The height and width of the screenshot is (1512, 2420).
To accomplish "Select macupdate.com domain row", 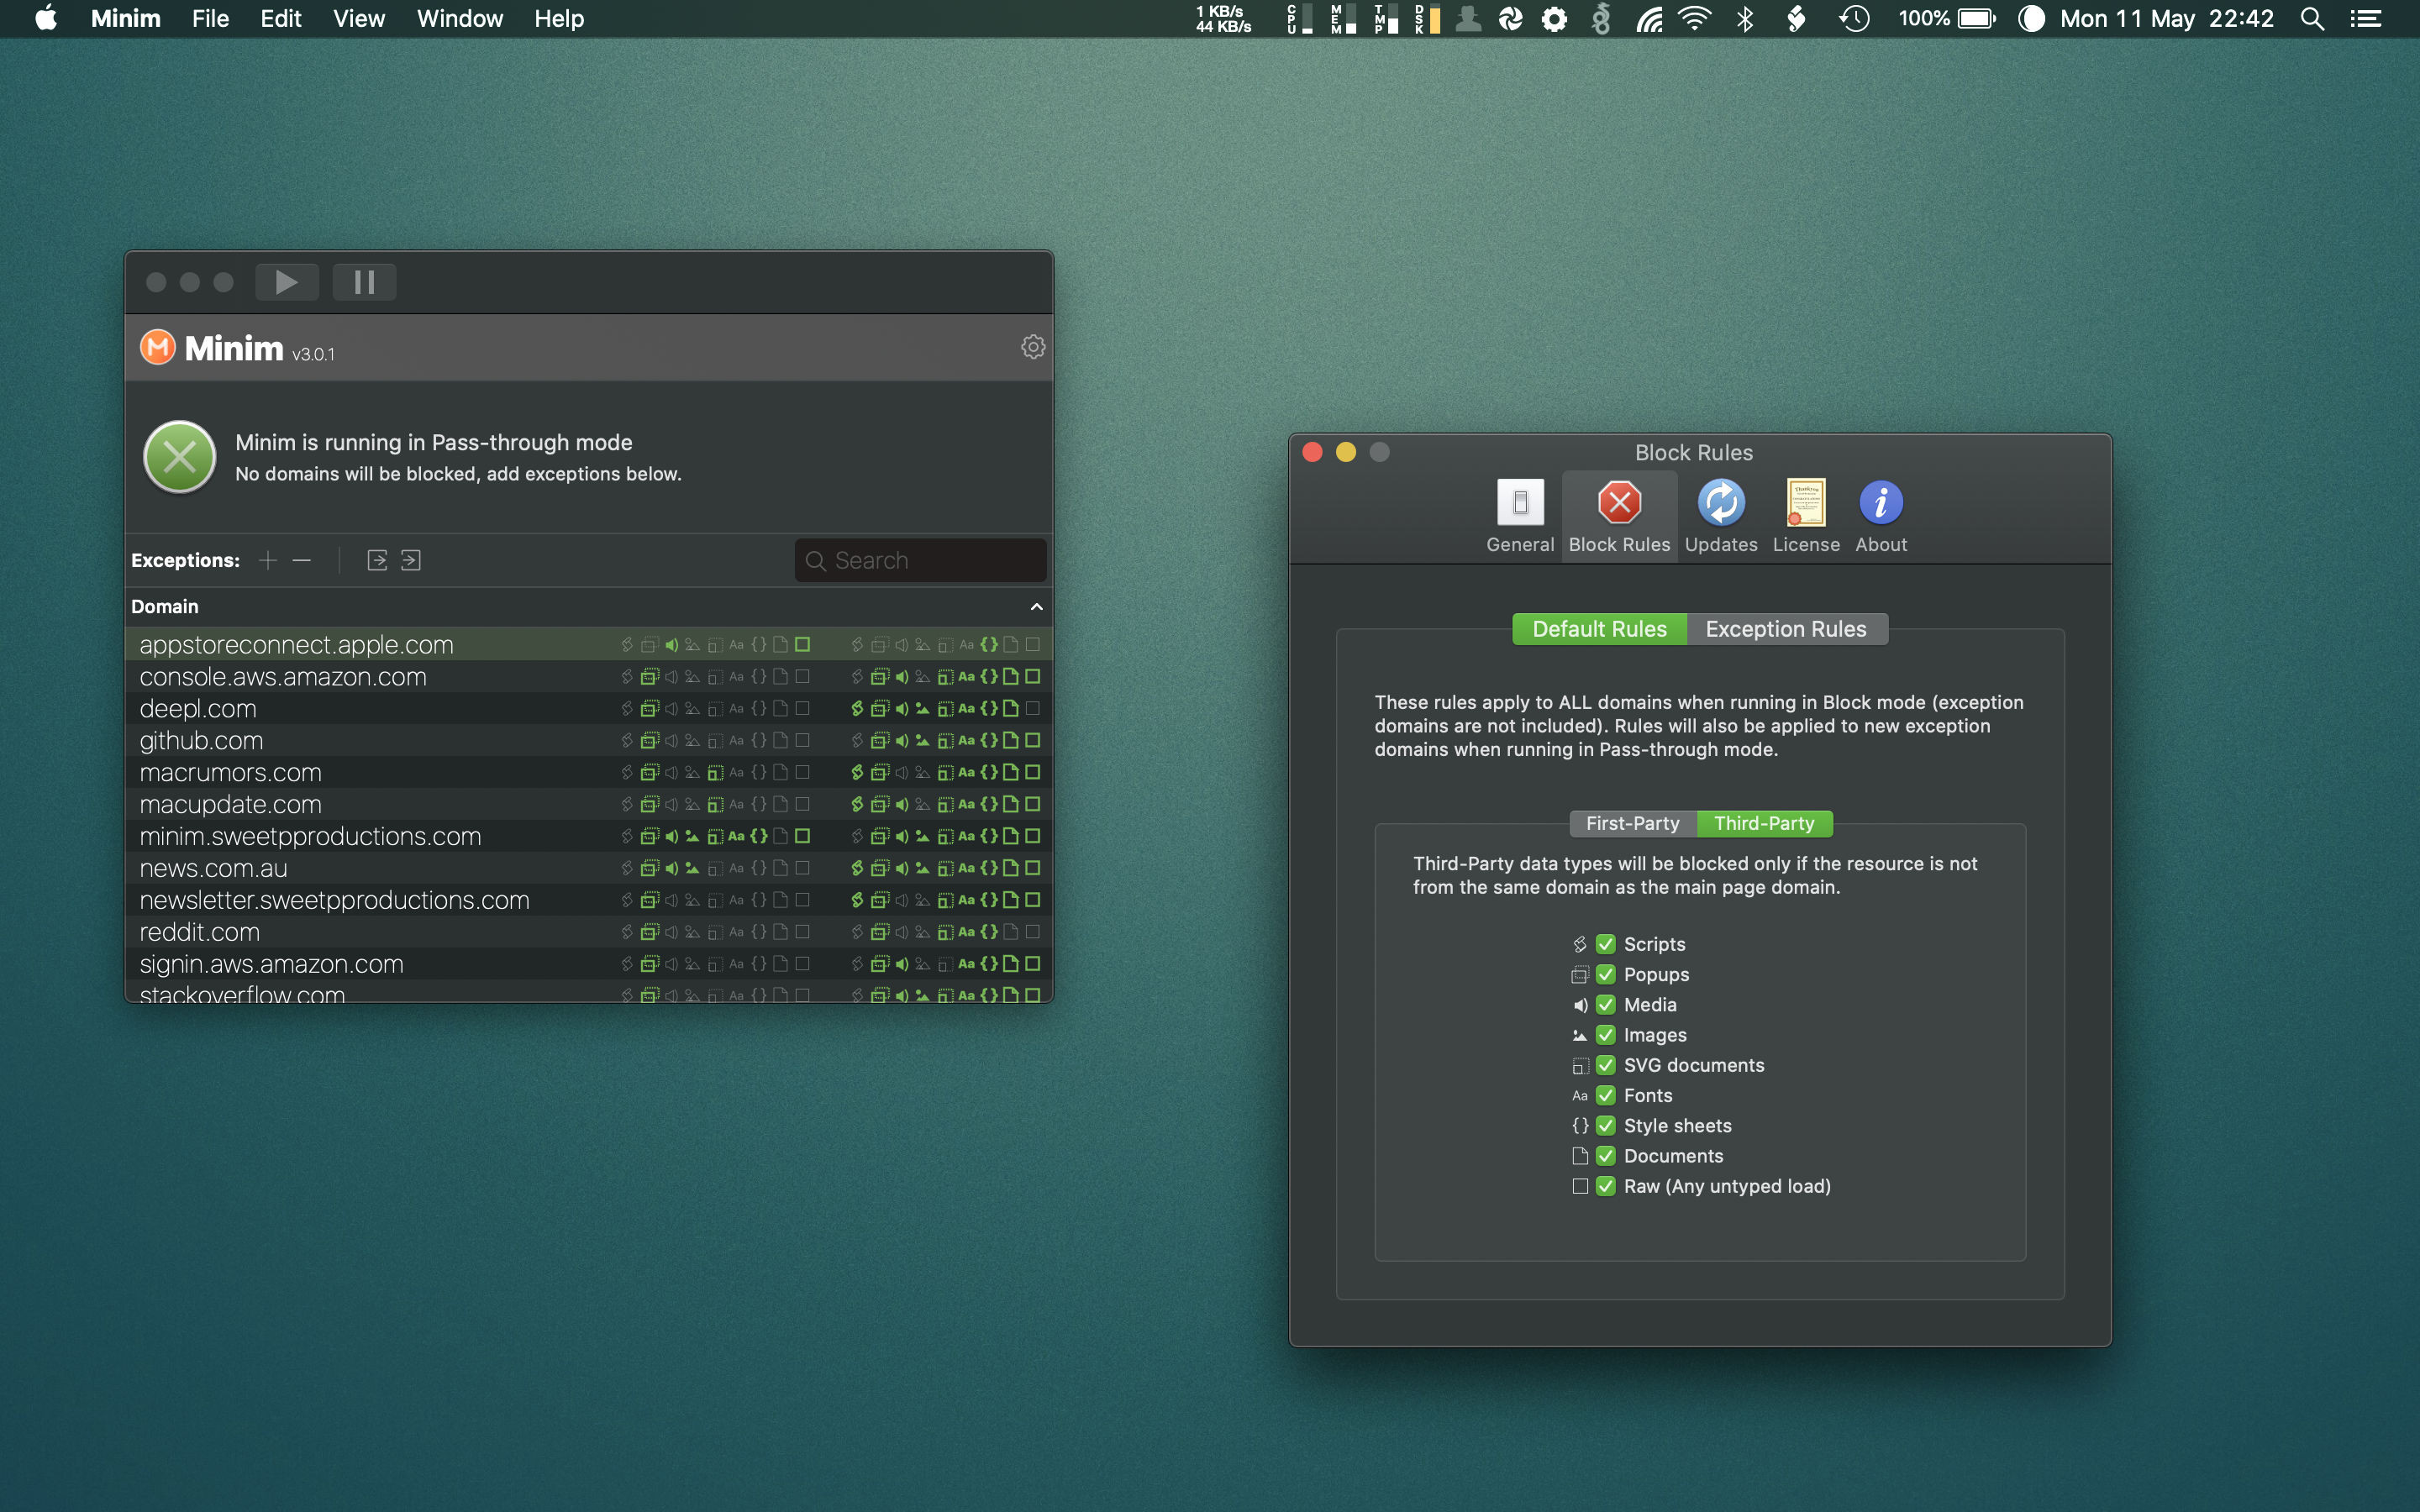I will (589, 804).
